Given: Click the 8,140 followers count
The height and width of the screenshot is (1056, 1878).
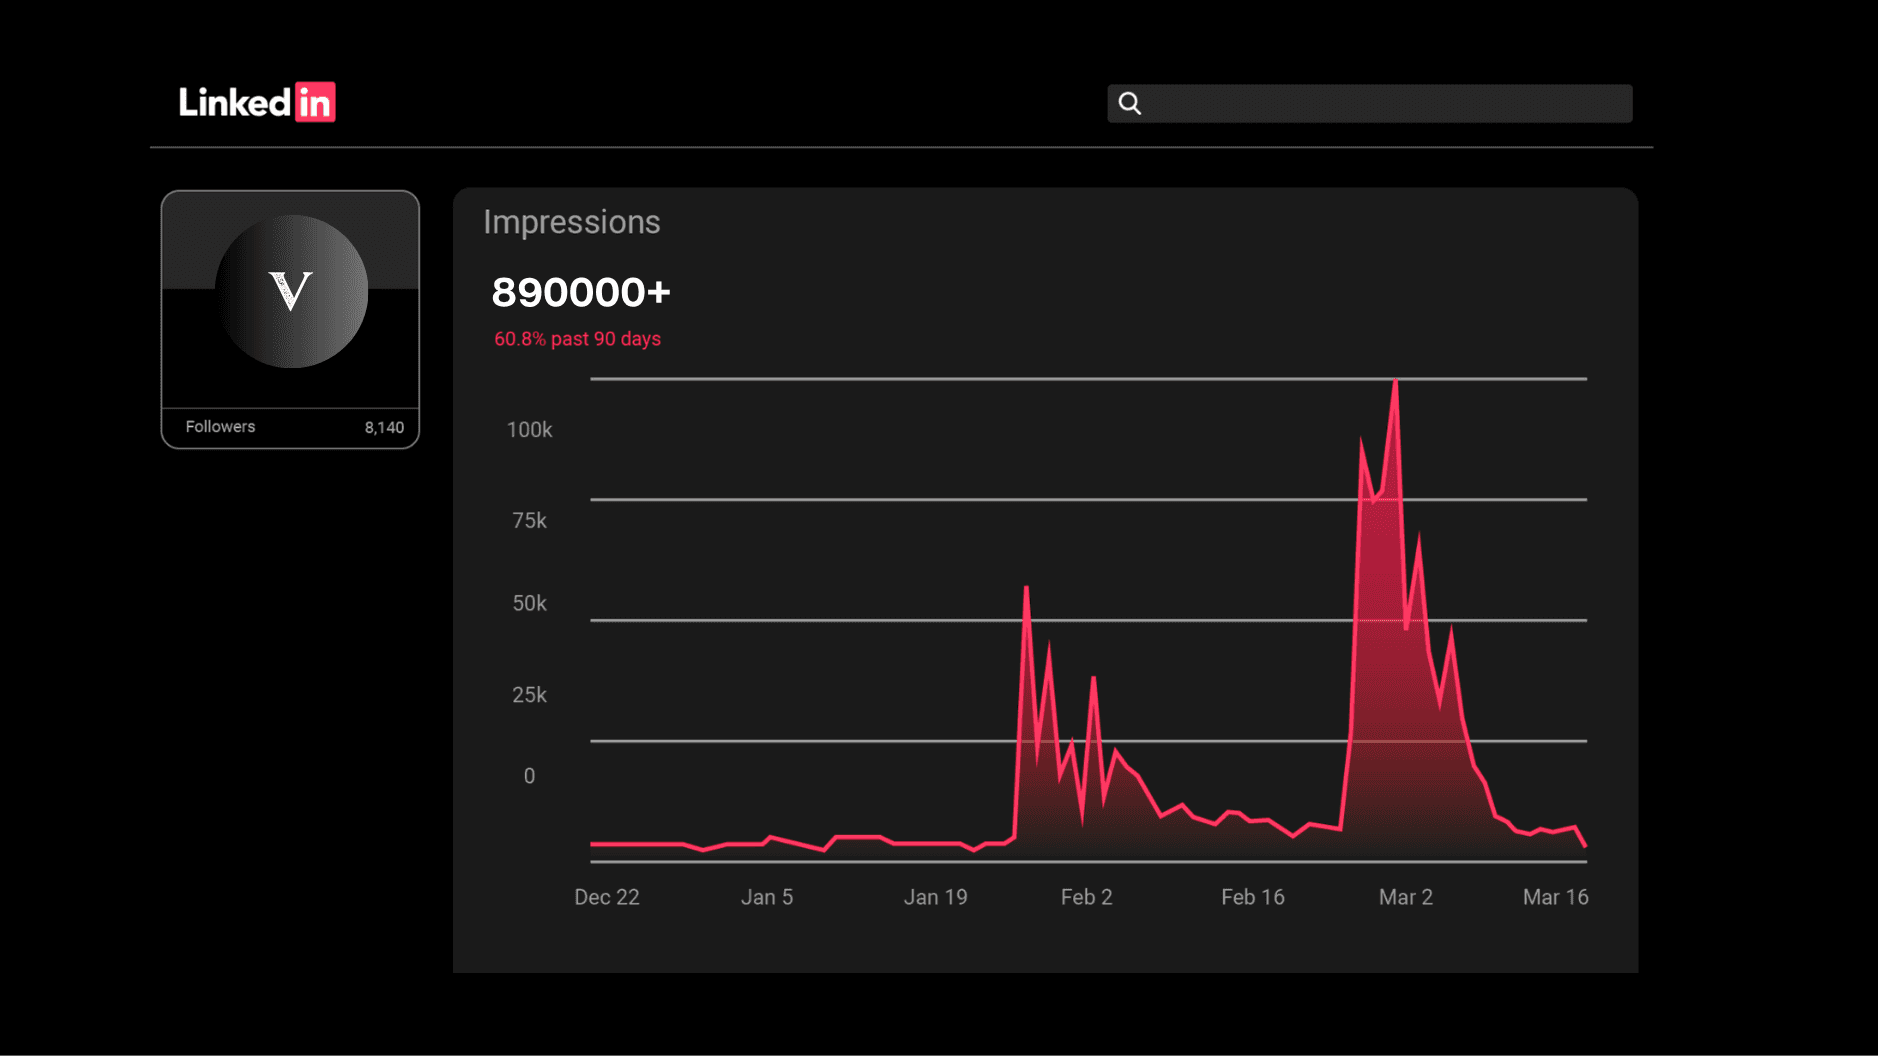Looking at the screenshot, I should (x=384, y=428).
